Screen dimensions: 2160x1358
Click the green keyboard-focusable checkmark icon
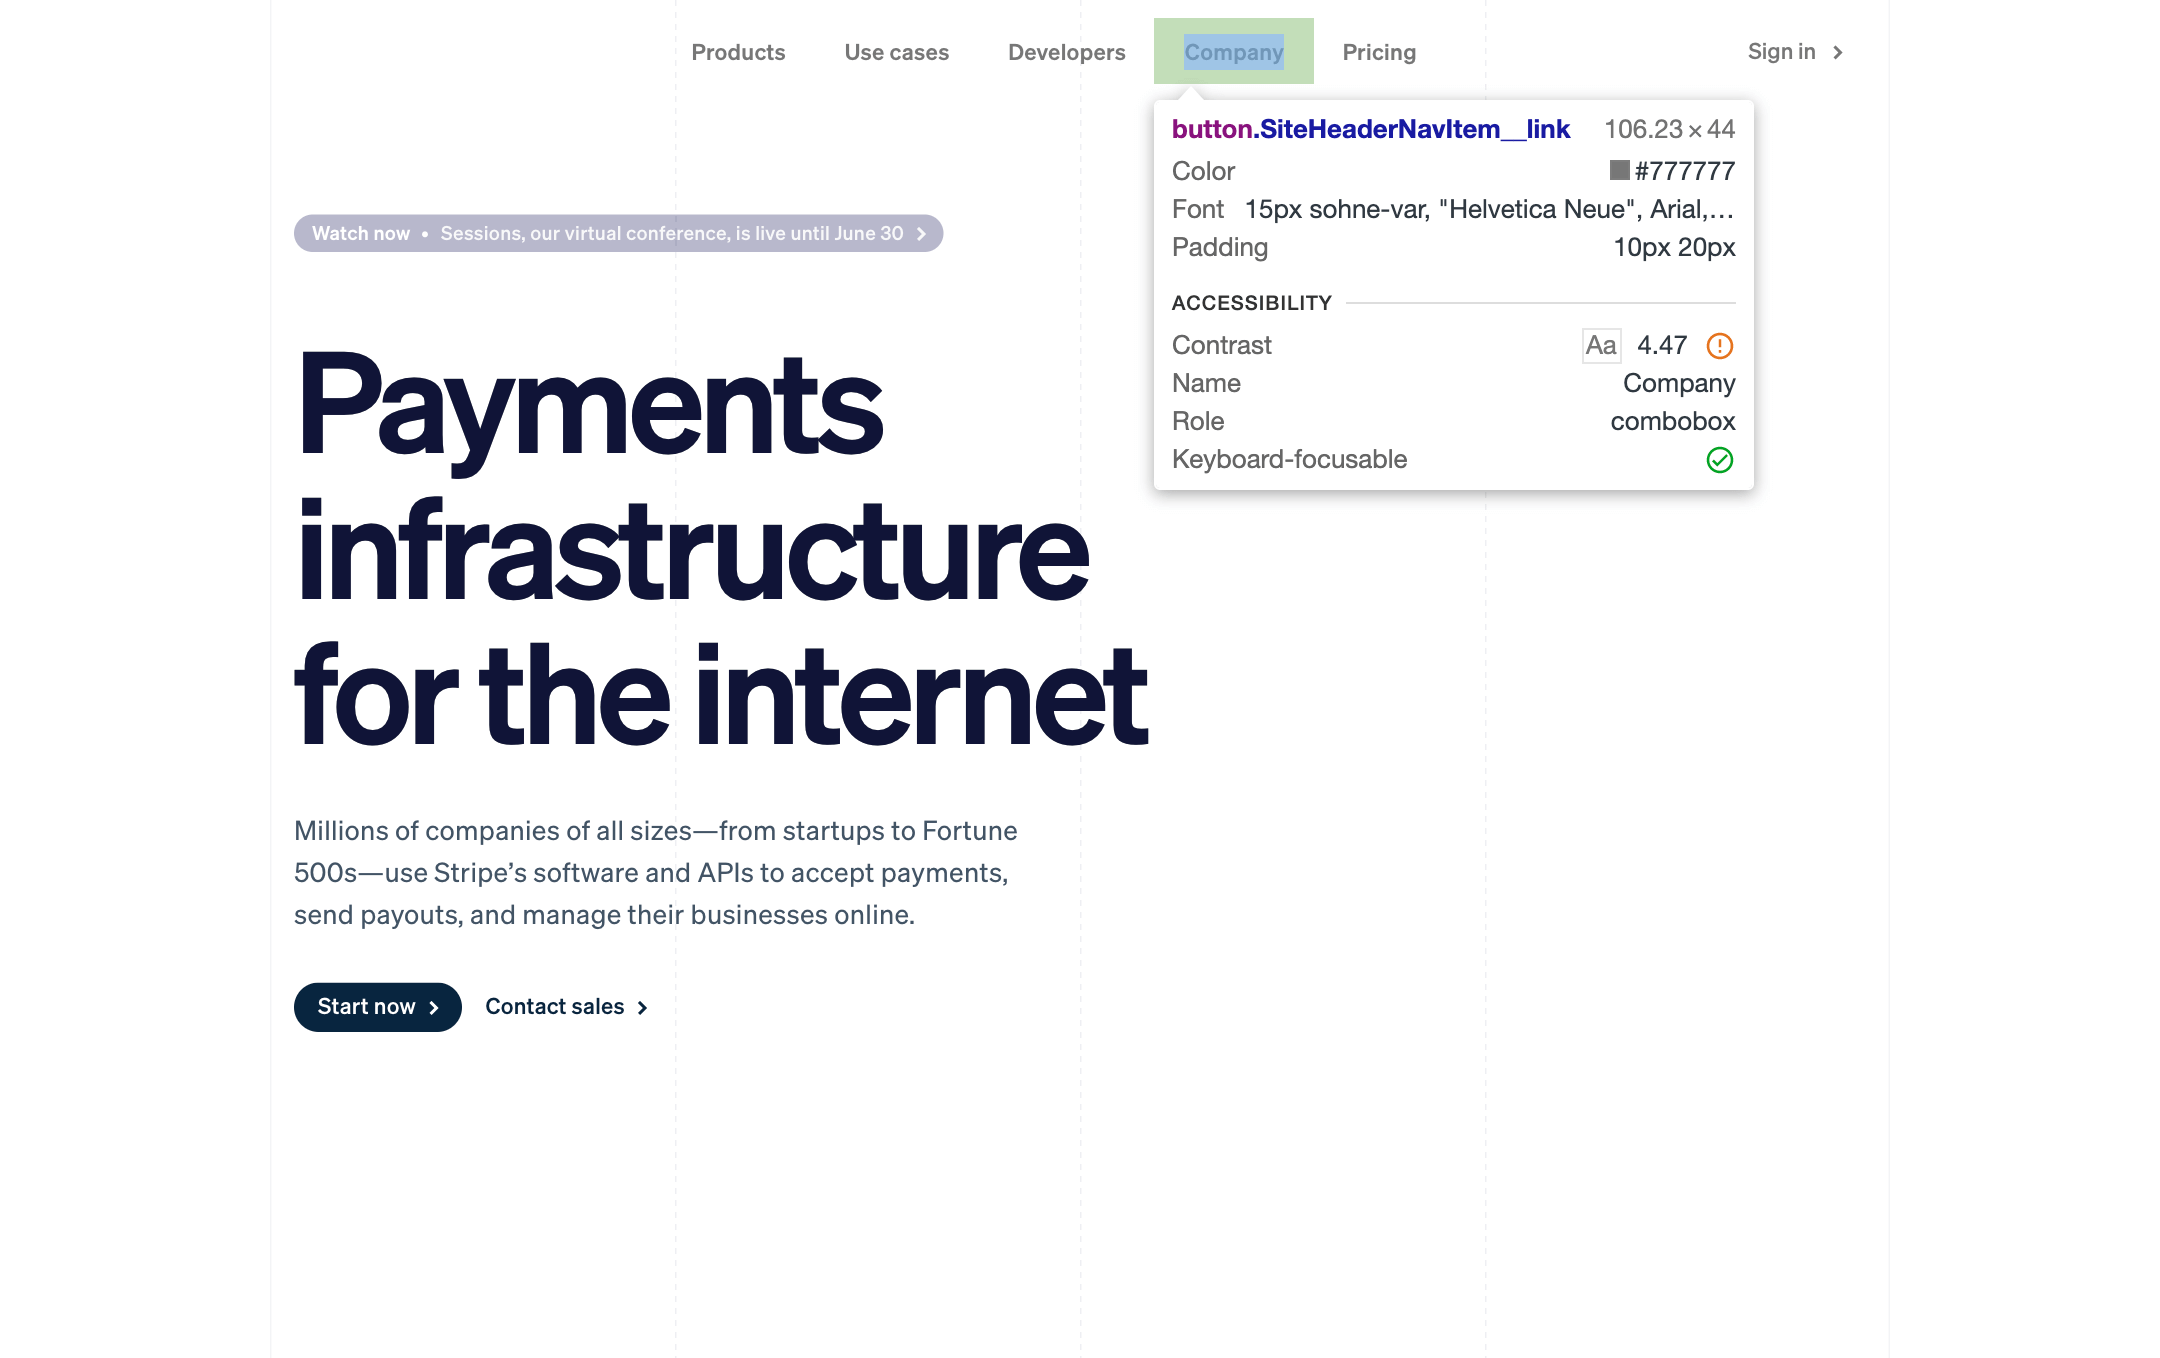(x=1719, y=460)
